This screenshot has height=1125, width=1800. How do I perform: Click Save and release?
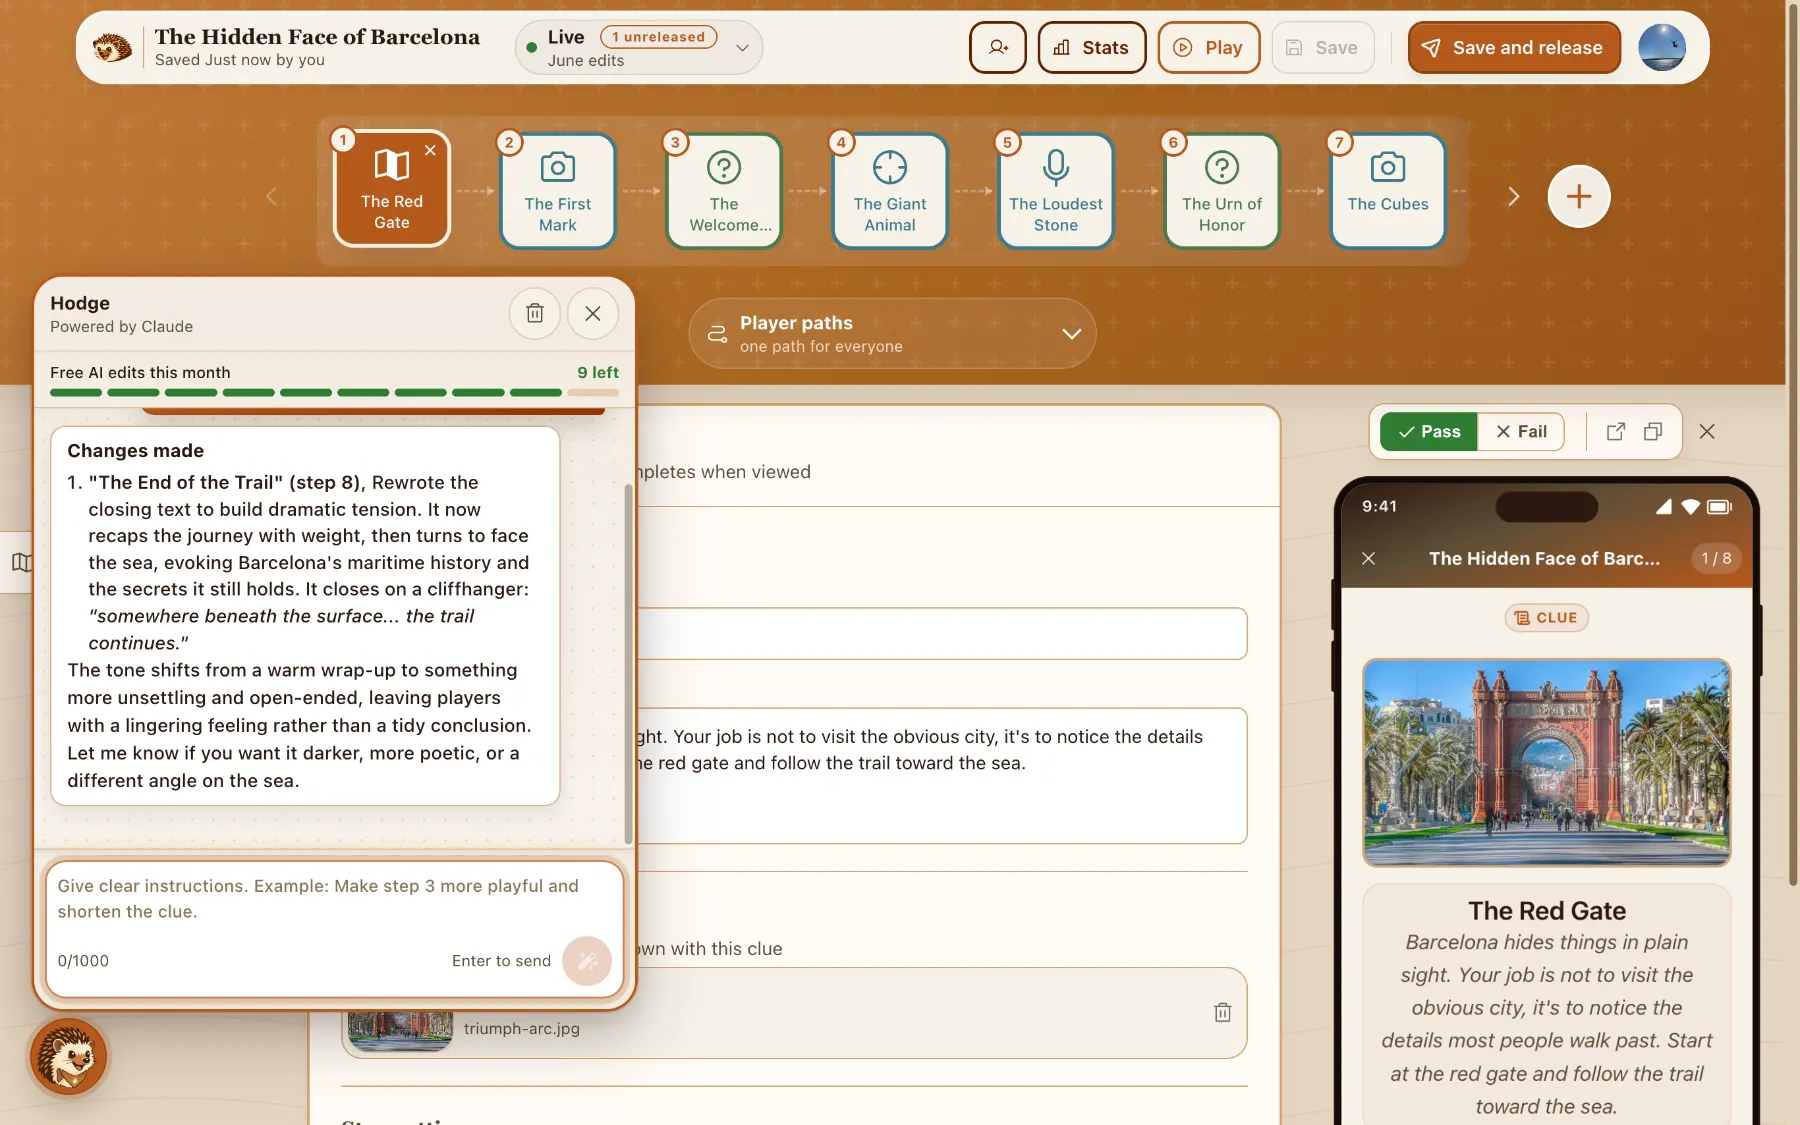[1514, 47]
